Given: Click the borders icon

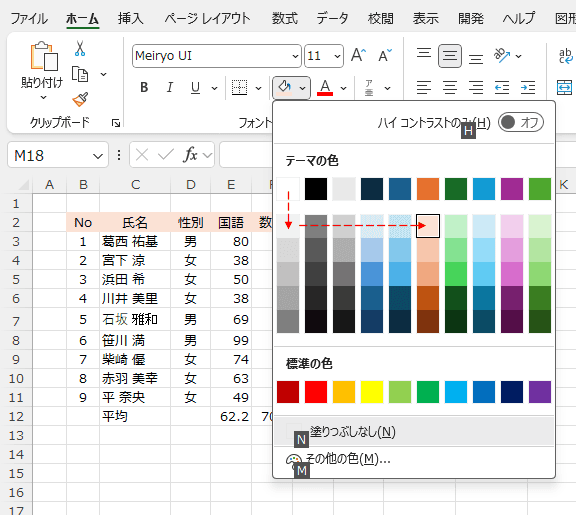Looking at the screenshot, I should pyautogui.click(x=239, y=87).
